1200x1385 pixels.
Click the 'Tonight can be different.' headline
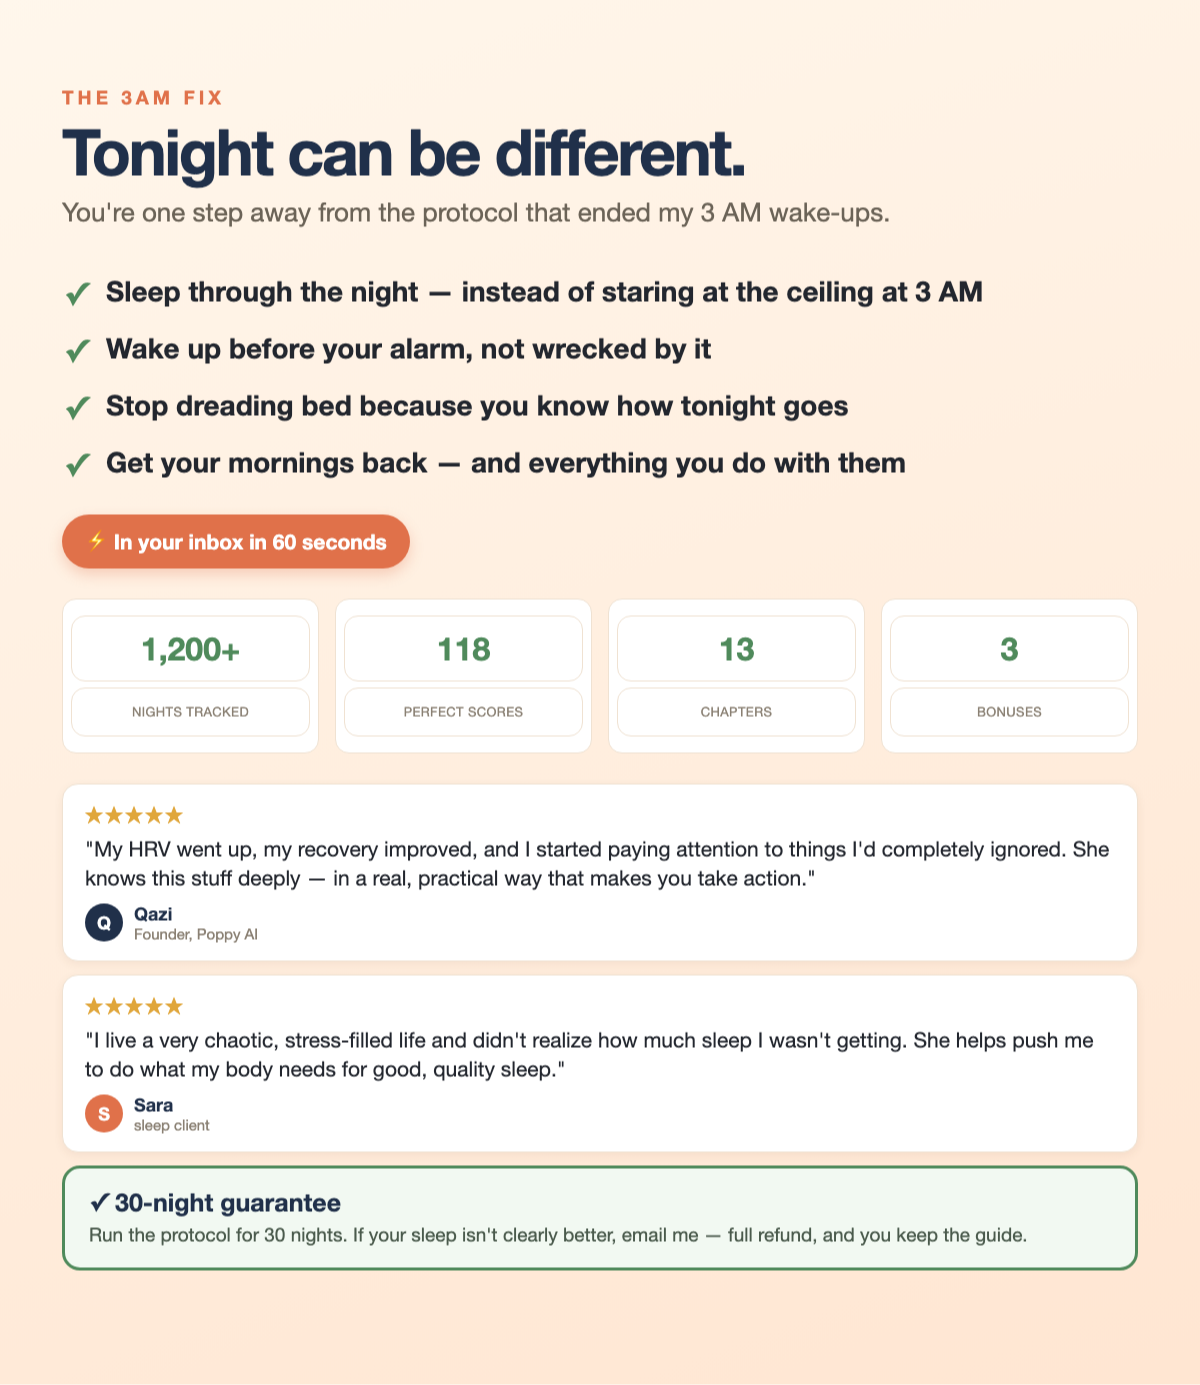[404, 154]
